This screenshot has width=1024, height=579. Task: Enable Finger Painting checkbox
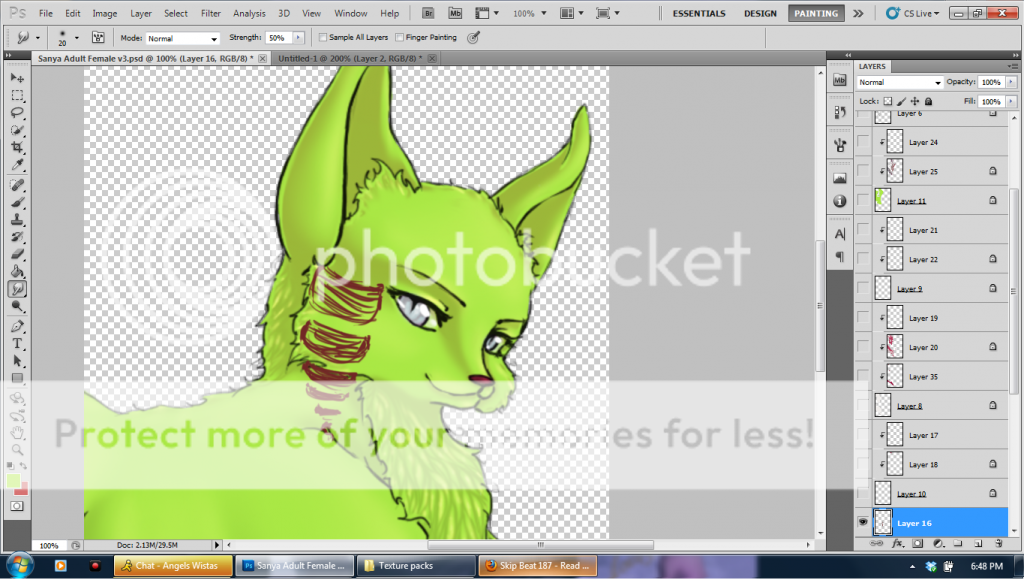400,37
